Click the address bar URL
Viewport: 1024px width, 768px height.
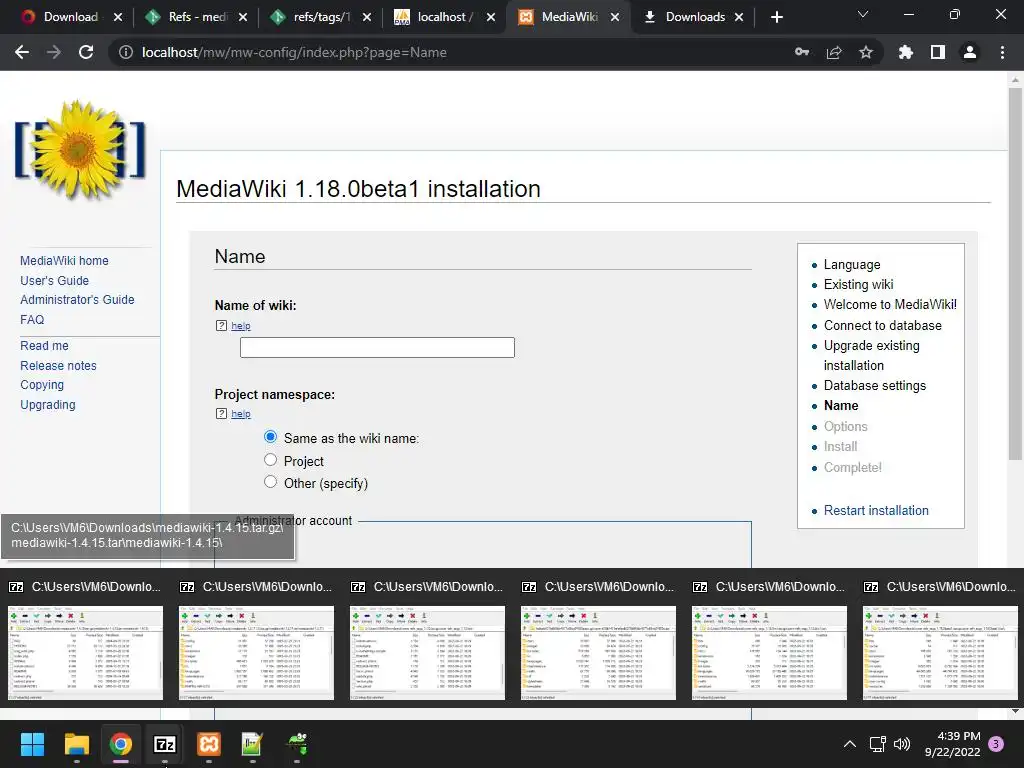(x=294, y=52)
